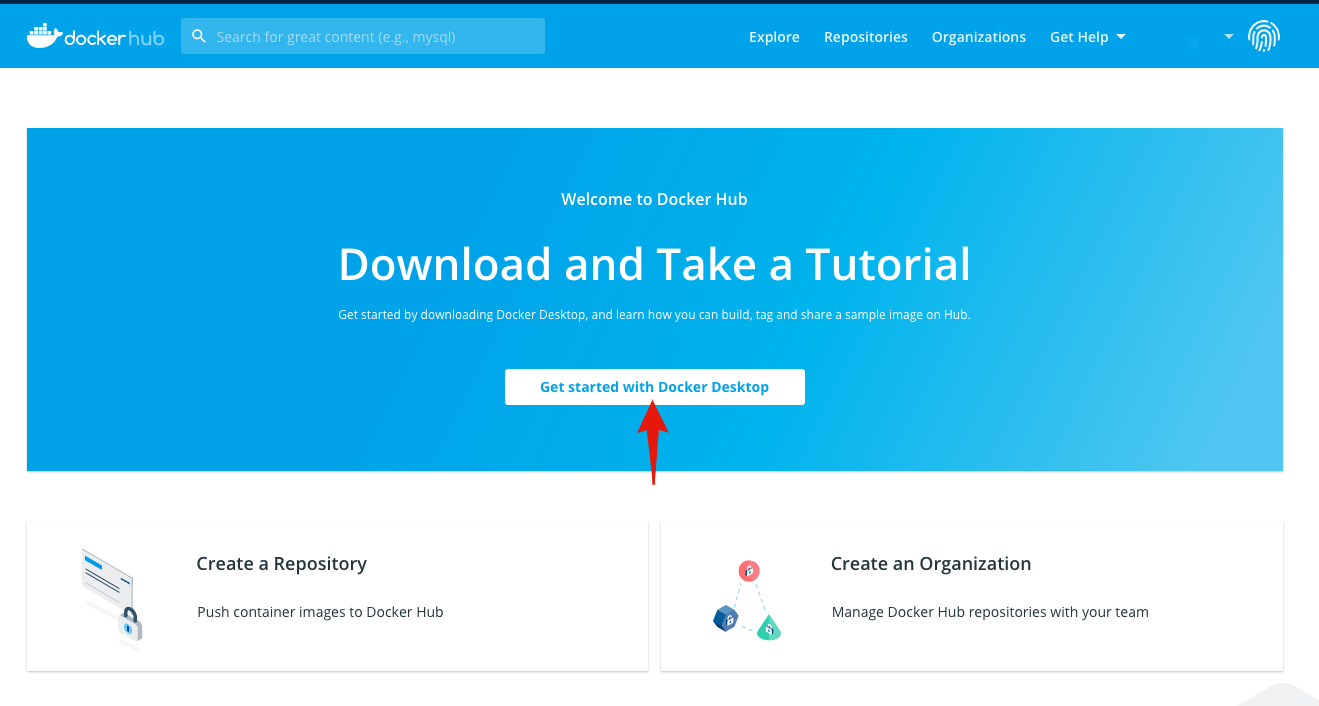Open the Repositories menu item
Image resolution: width=1319 pixels, height=706 pixels.
(866, 37)
